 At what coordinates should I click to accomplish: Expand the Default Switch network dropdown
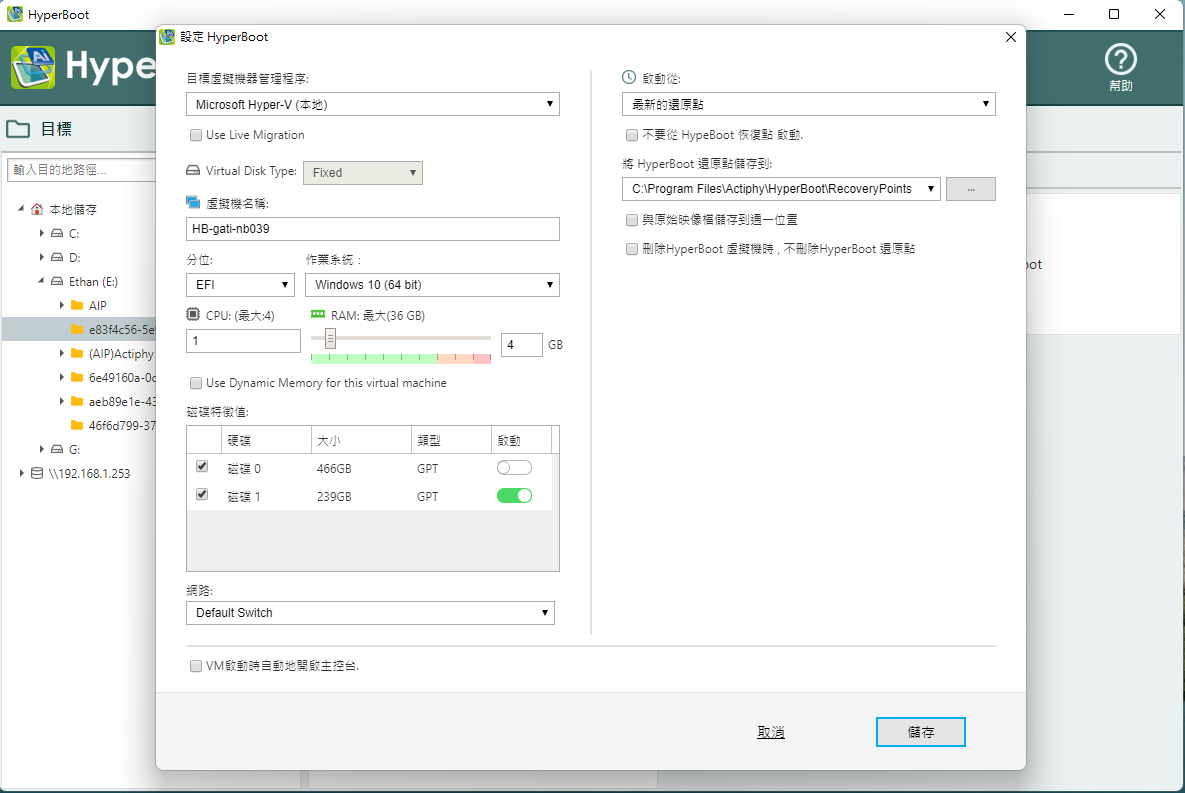point(370,612)
